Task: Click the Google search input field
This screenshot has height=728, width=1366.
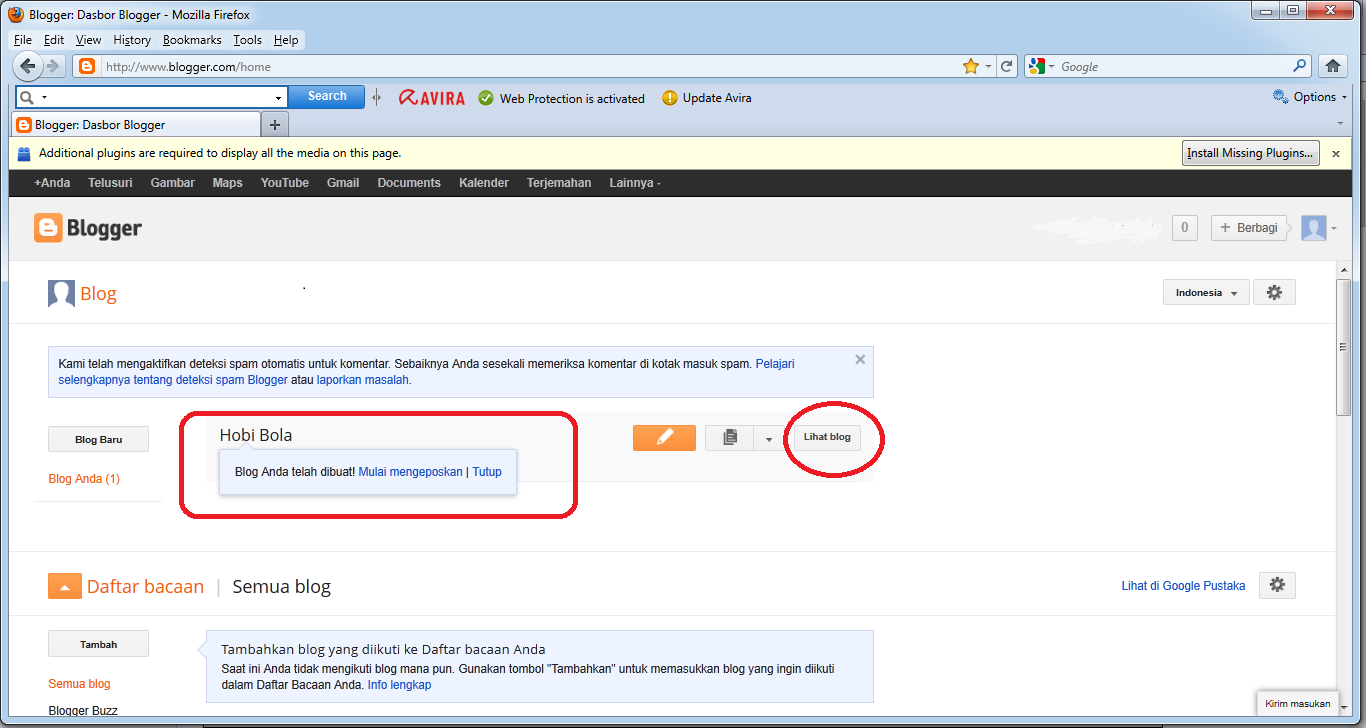Action: tap(1174, 67)
